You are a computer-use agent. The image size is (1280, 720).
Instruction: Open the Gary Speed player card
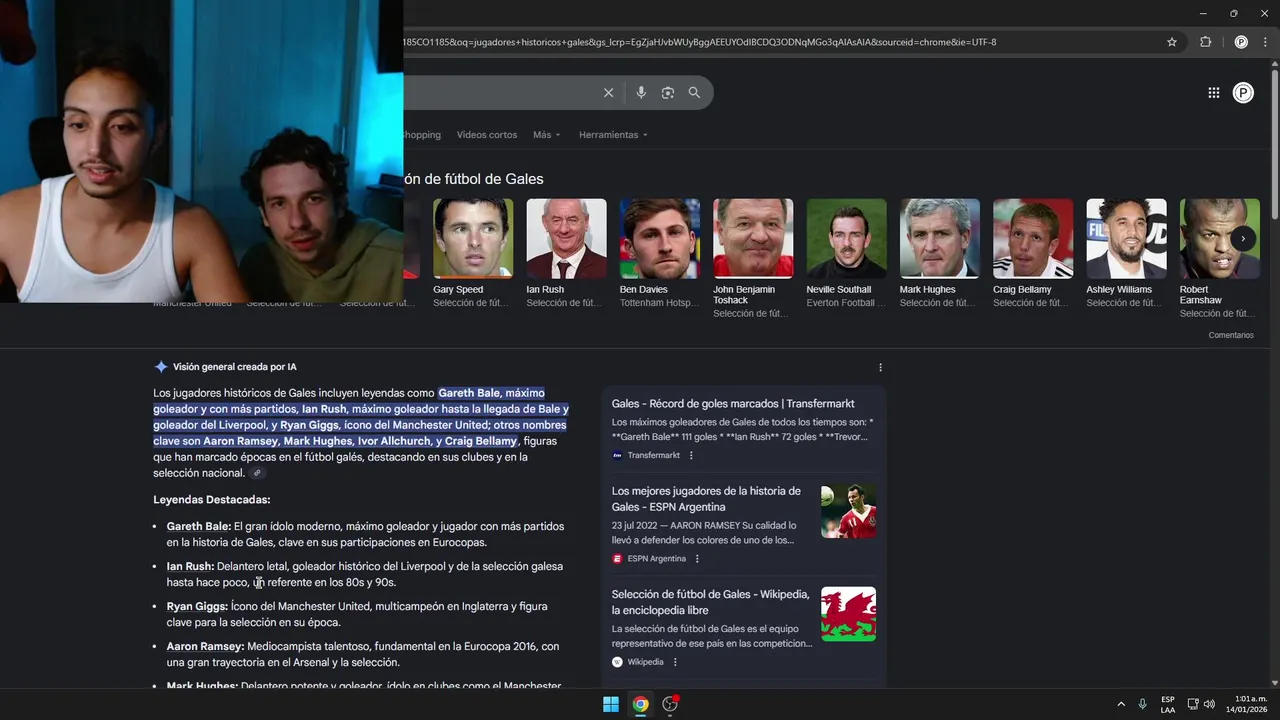pyautogui.click(x=473, y=253)
